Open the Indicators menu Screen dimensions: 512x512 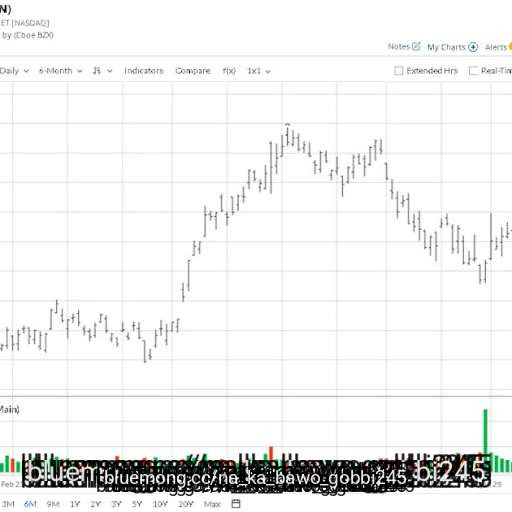(144, 71)
